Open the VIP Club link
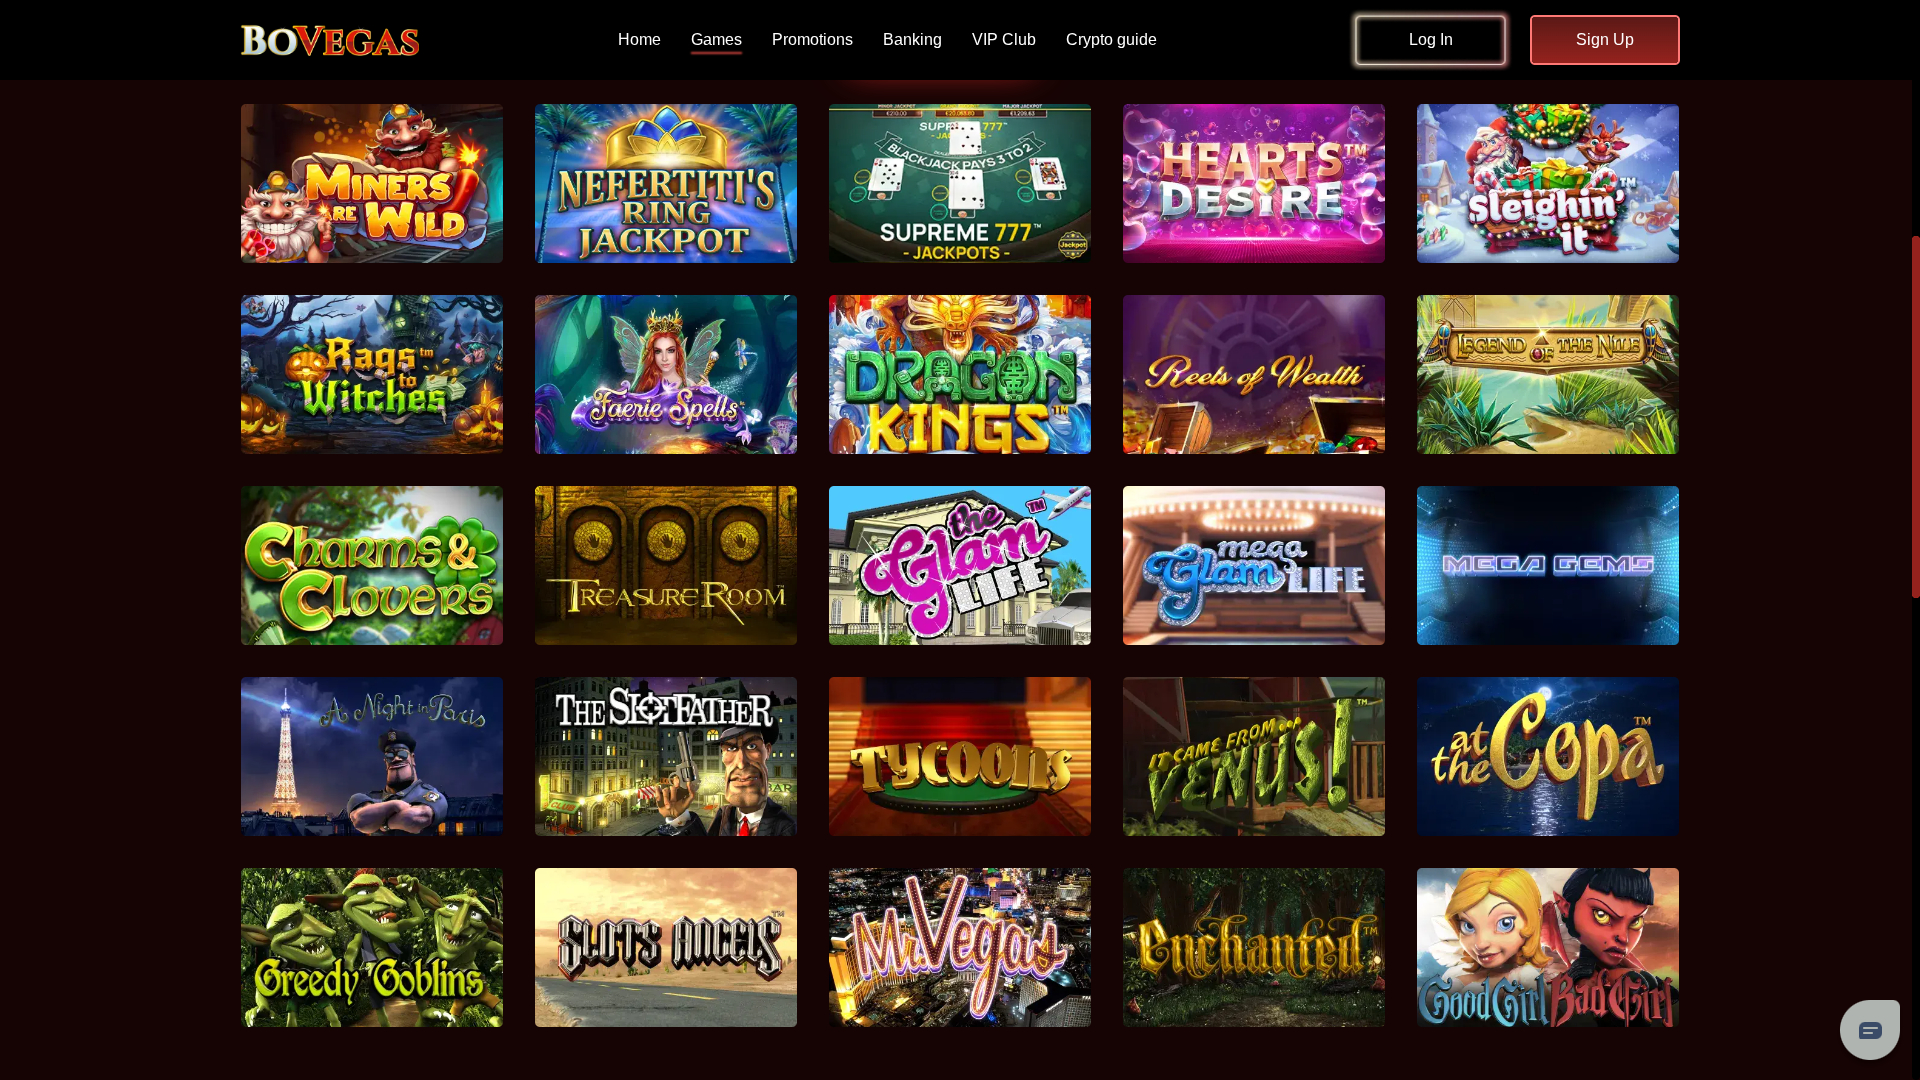This screenshot has height=1080, width=1920. click(1004, 40)
